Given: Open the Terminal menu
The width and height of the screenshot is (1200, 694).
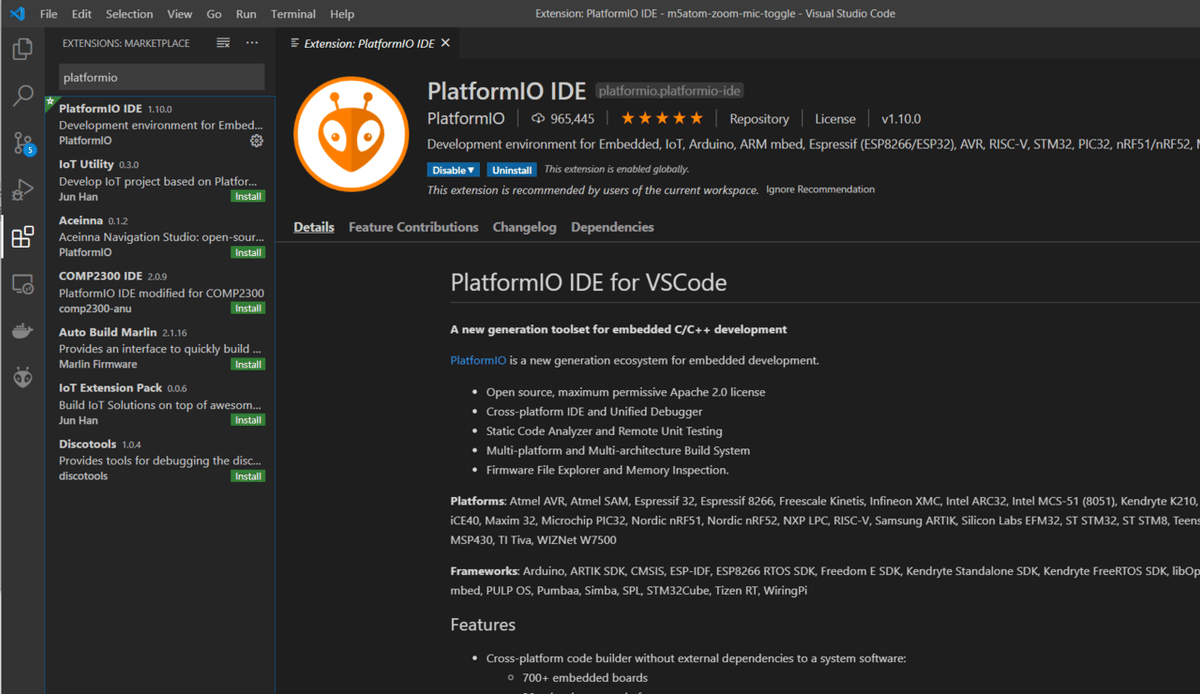Looking at the screenshot, I should [x=293, y=14].
